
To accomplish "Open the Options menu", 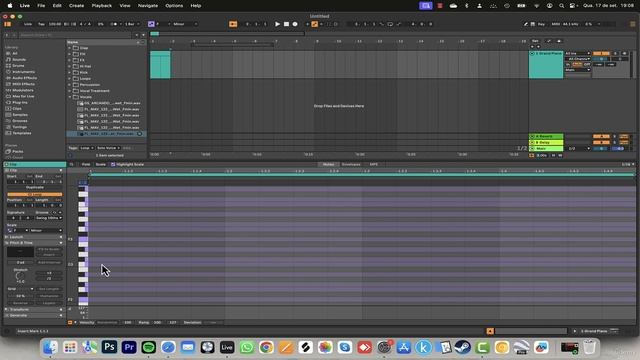I will coord(174,6).
